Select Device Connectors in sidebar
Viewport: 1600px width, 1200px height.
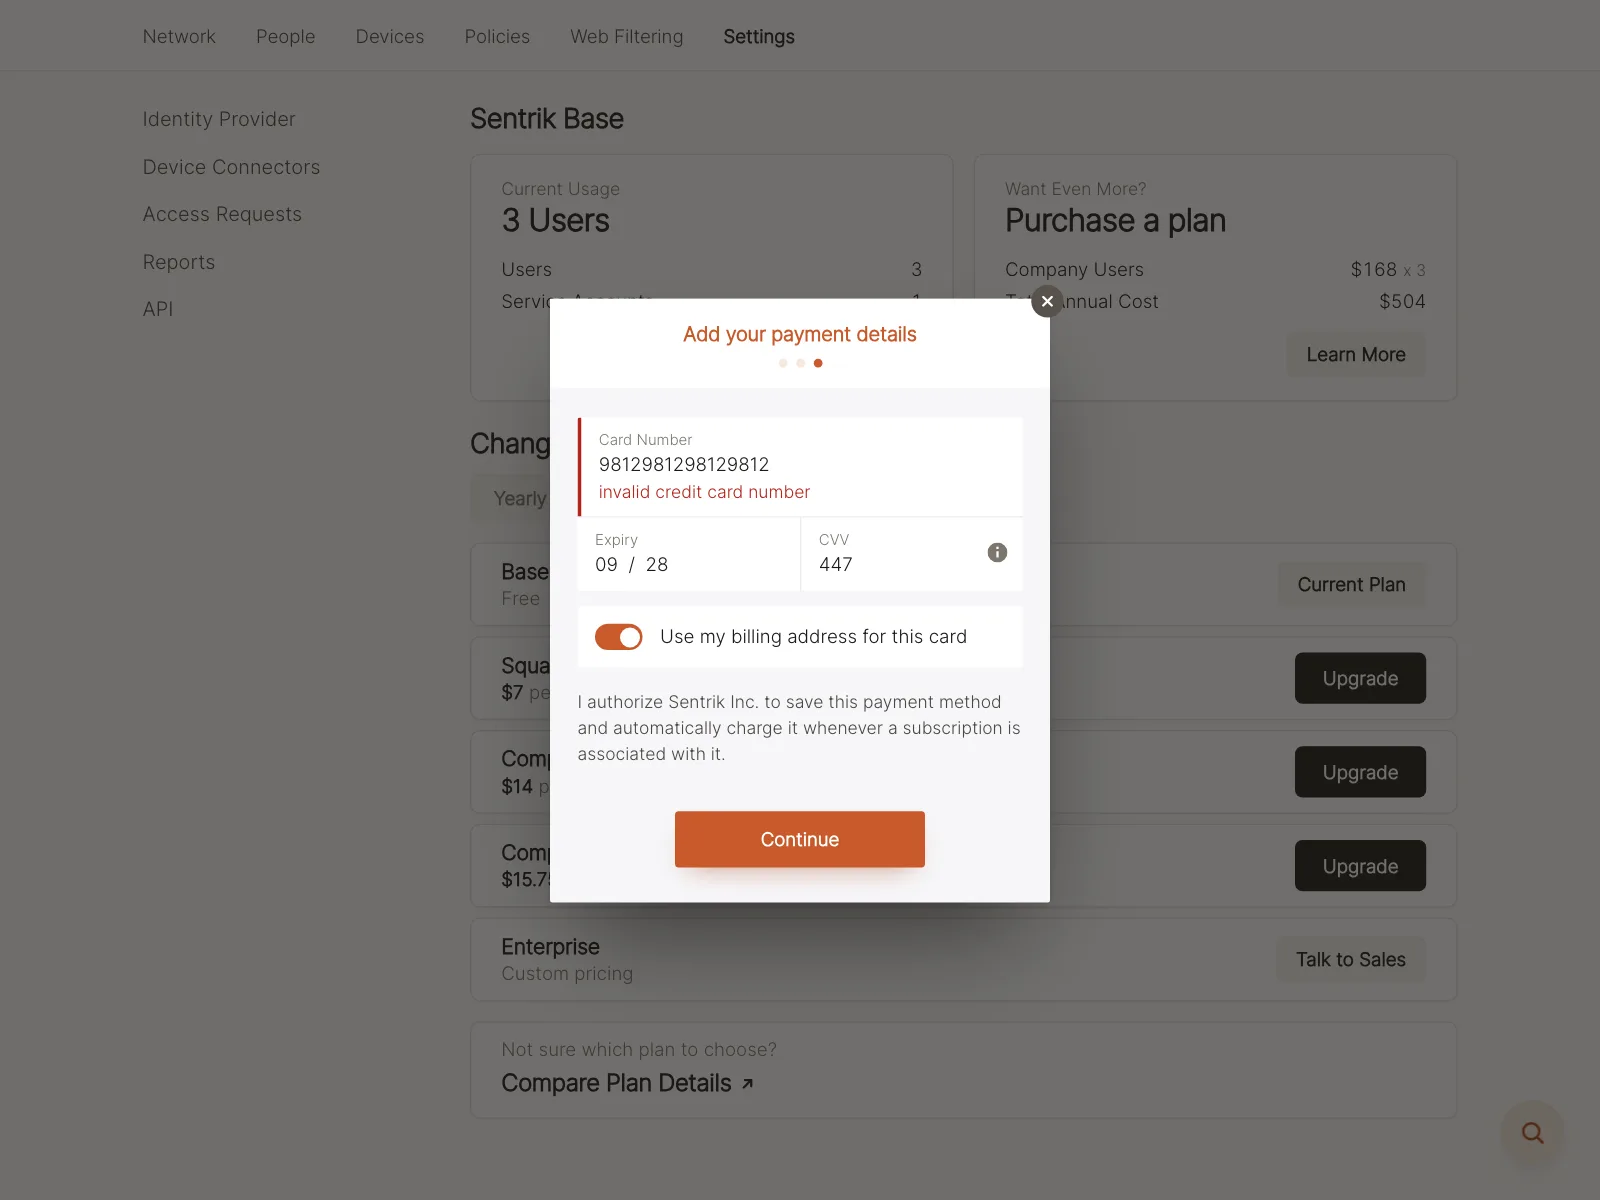(231, 167)
